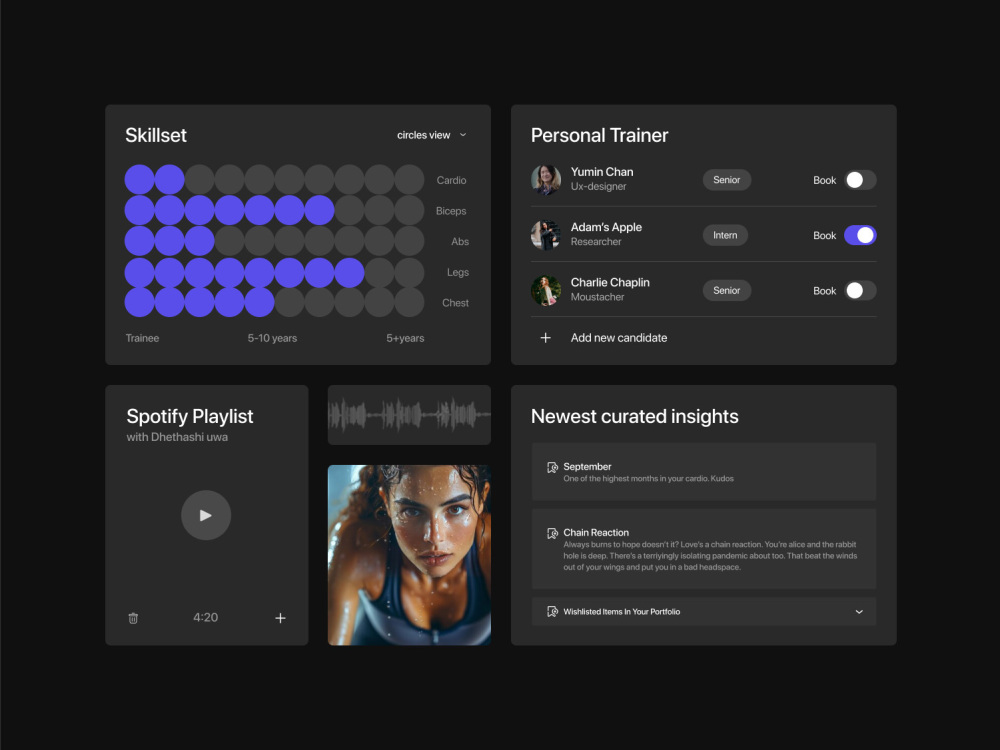Click the Trainee axis label
The image size is (1000, 750).
(142, 338)
